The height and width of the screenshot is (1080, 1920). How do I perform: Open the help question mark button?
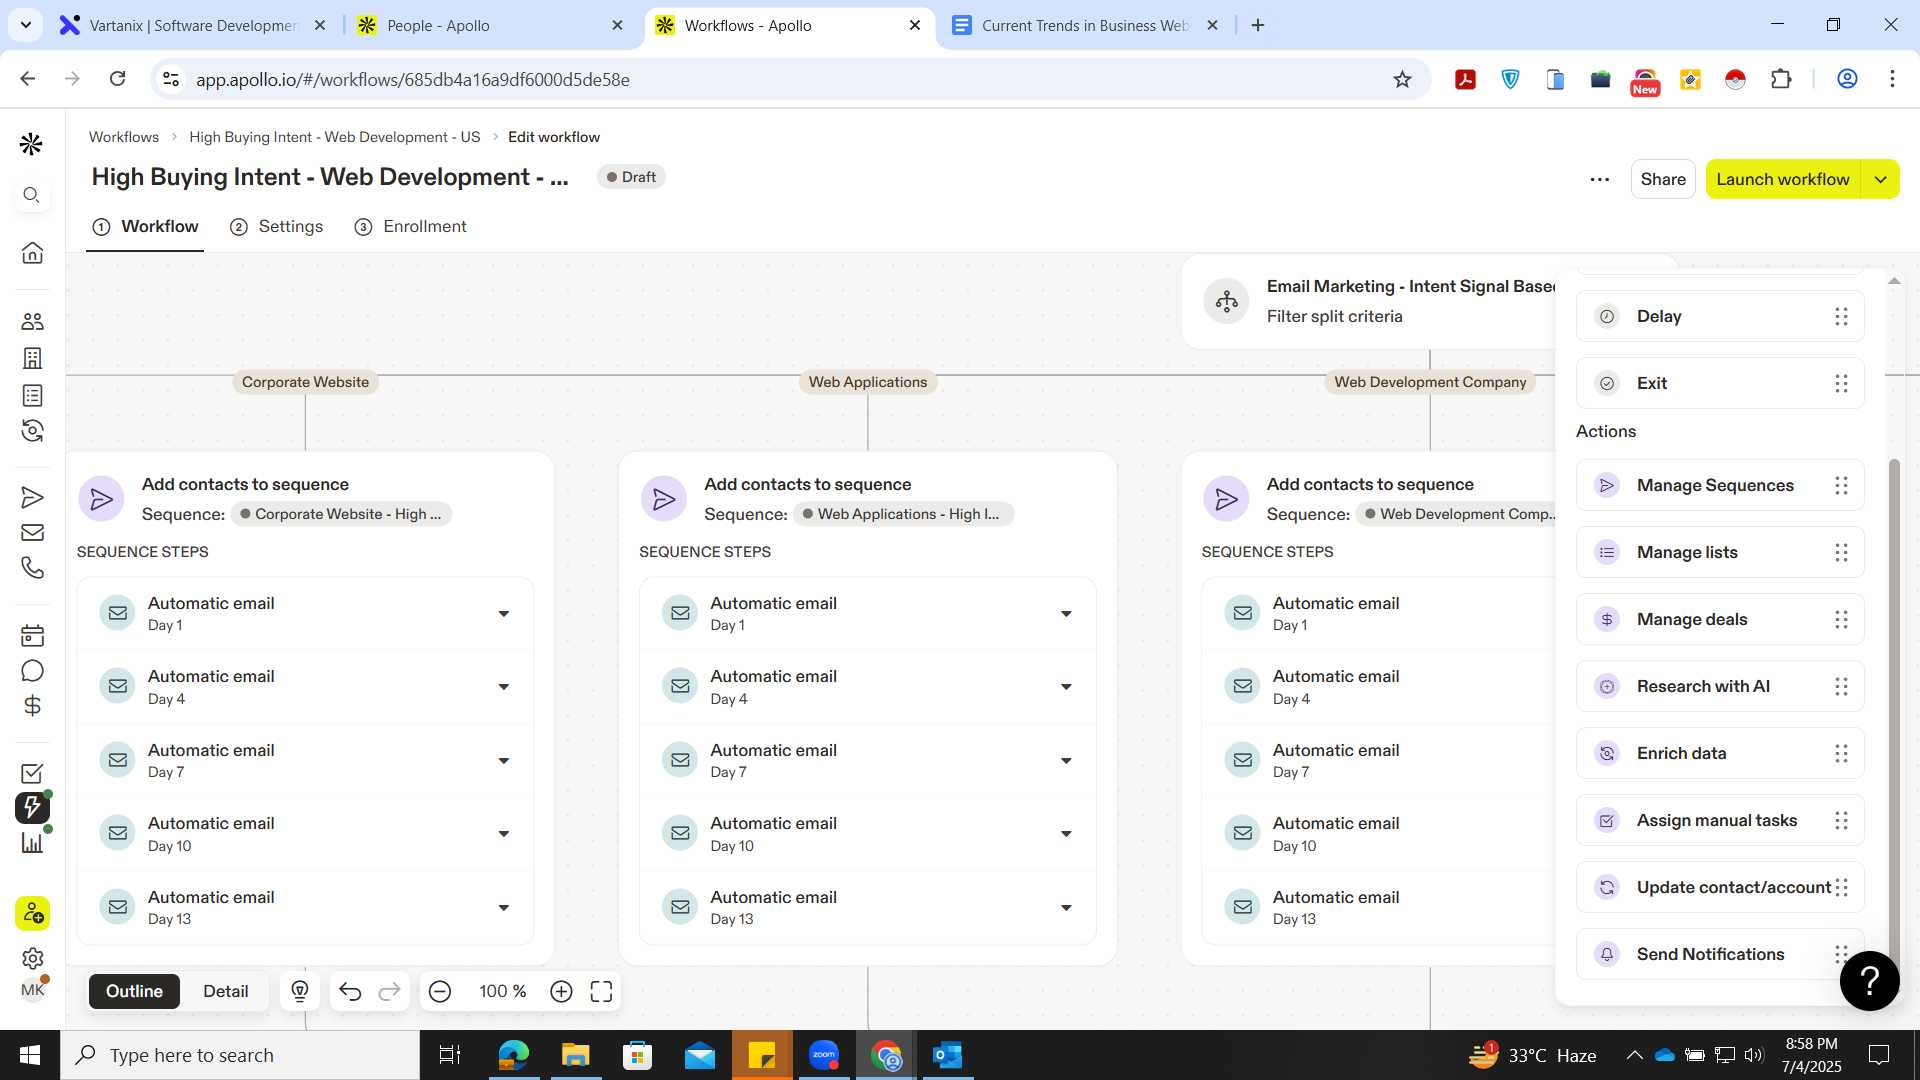tap(1869, 981)
